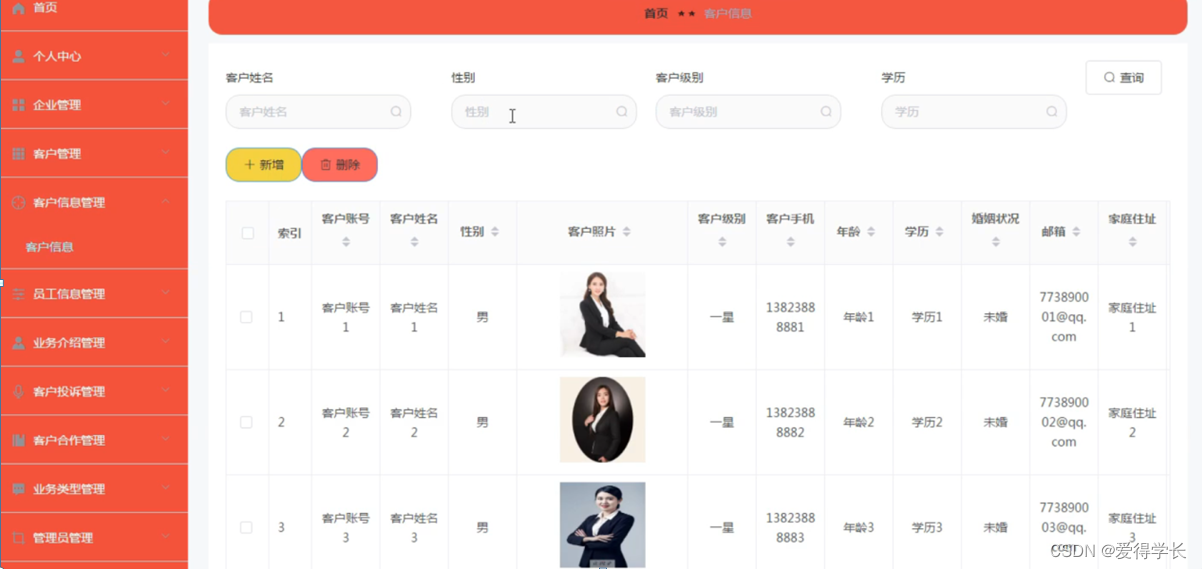Click the 学历2 cell
This screenshot has height=569, width=1202.
(x=927, y=422)
